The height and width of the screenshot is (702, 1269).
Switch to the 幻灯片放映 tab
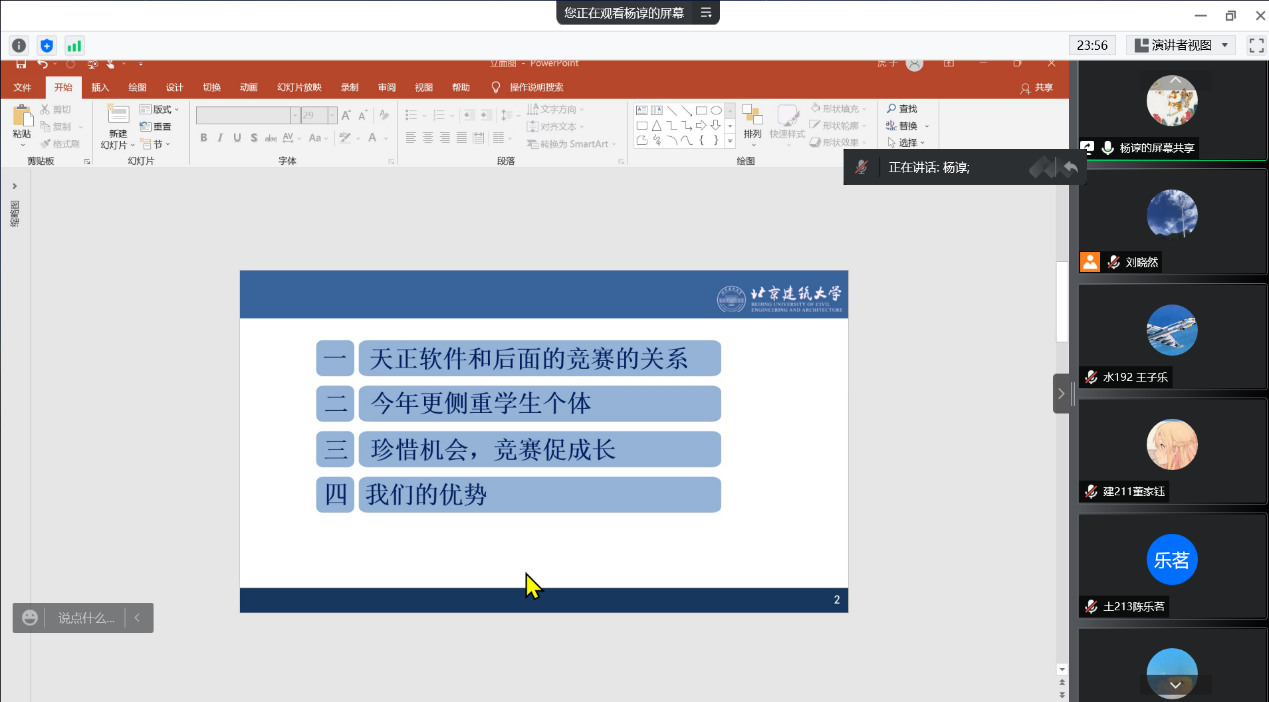(x=299, y=87)
